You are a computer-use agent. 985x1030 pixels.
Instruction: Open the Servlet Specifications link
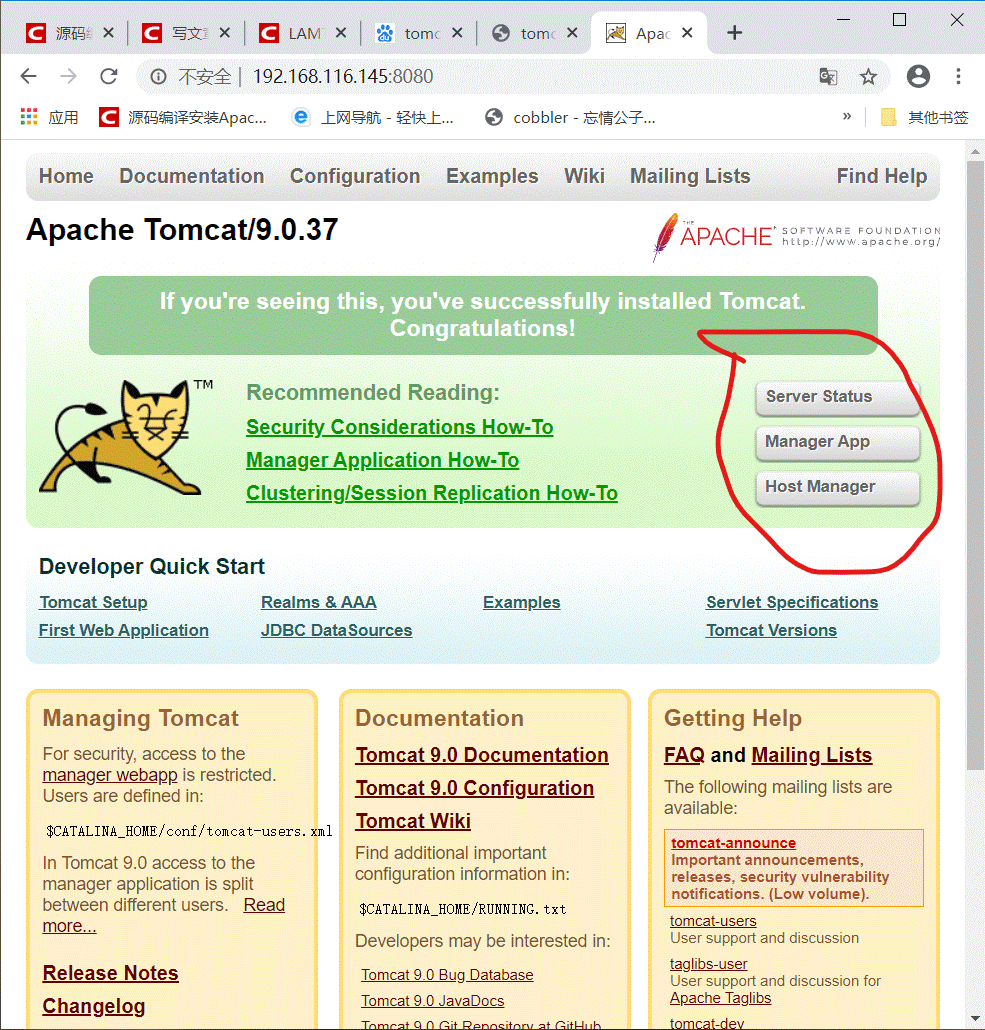click(792, 602)
